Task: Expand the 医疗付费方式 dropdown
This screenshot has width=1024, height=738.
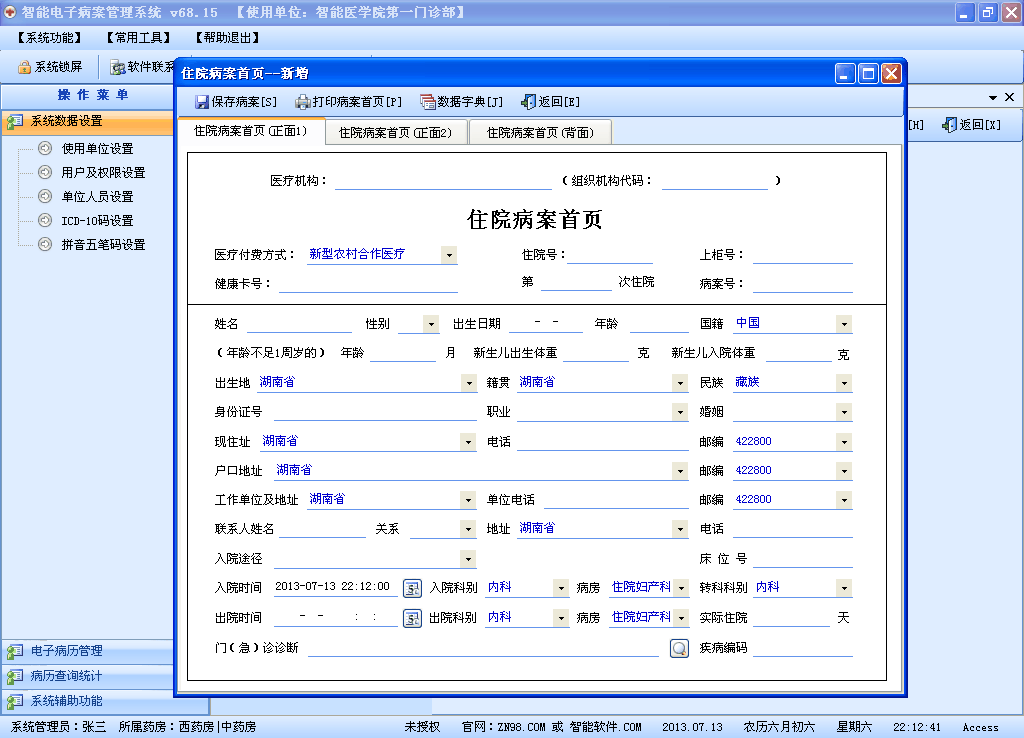Action: click(x=449, y=255)
